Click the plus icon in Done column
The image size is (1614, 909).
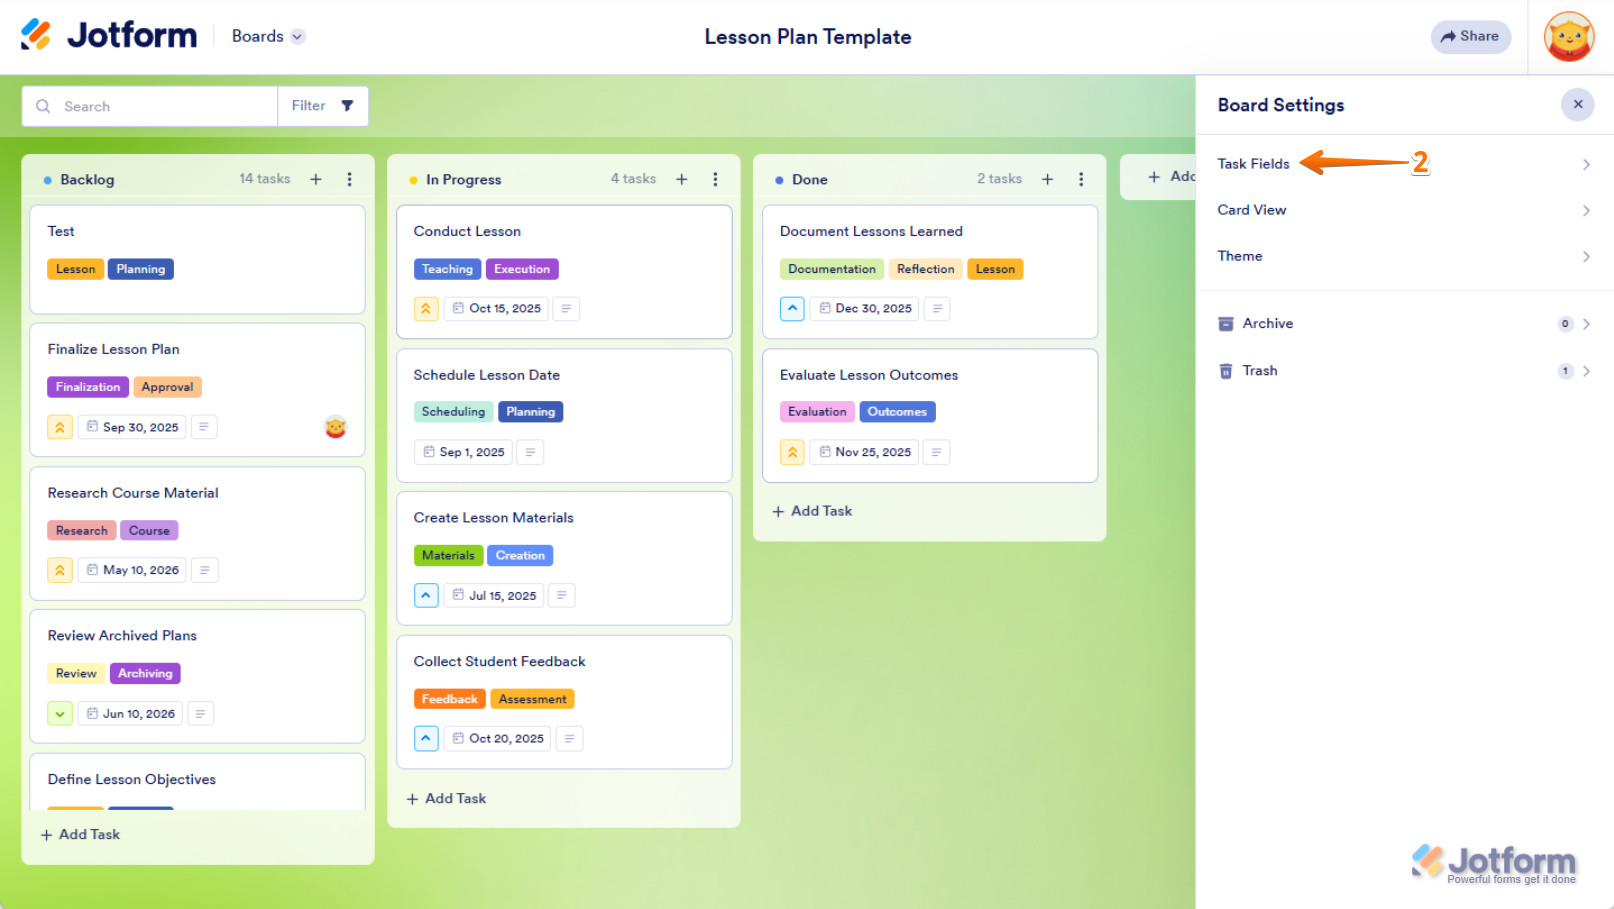pyautogui.click(x=1047, y=179)
